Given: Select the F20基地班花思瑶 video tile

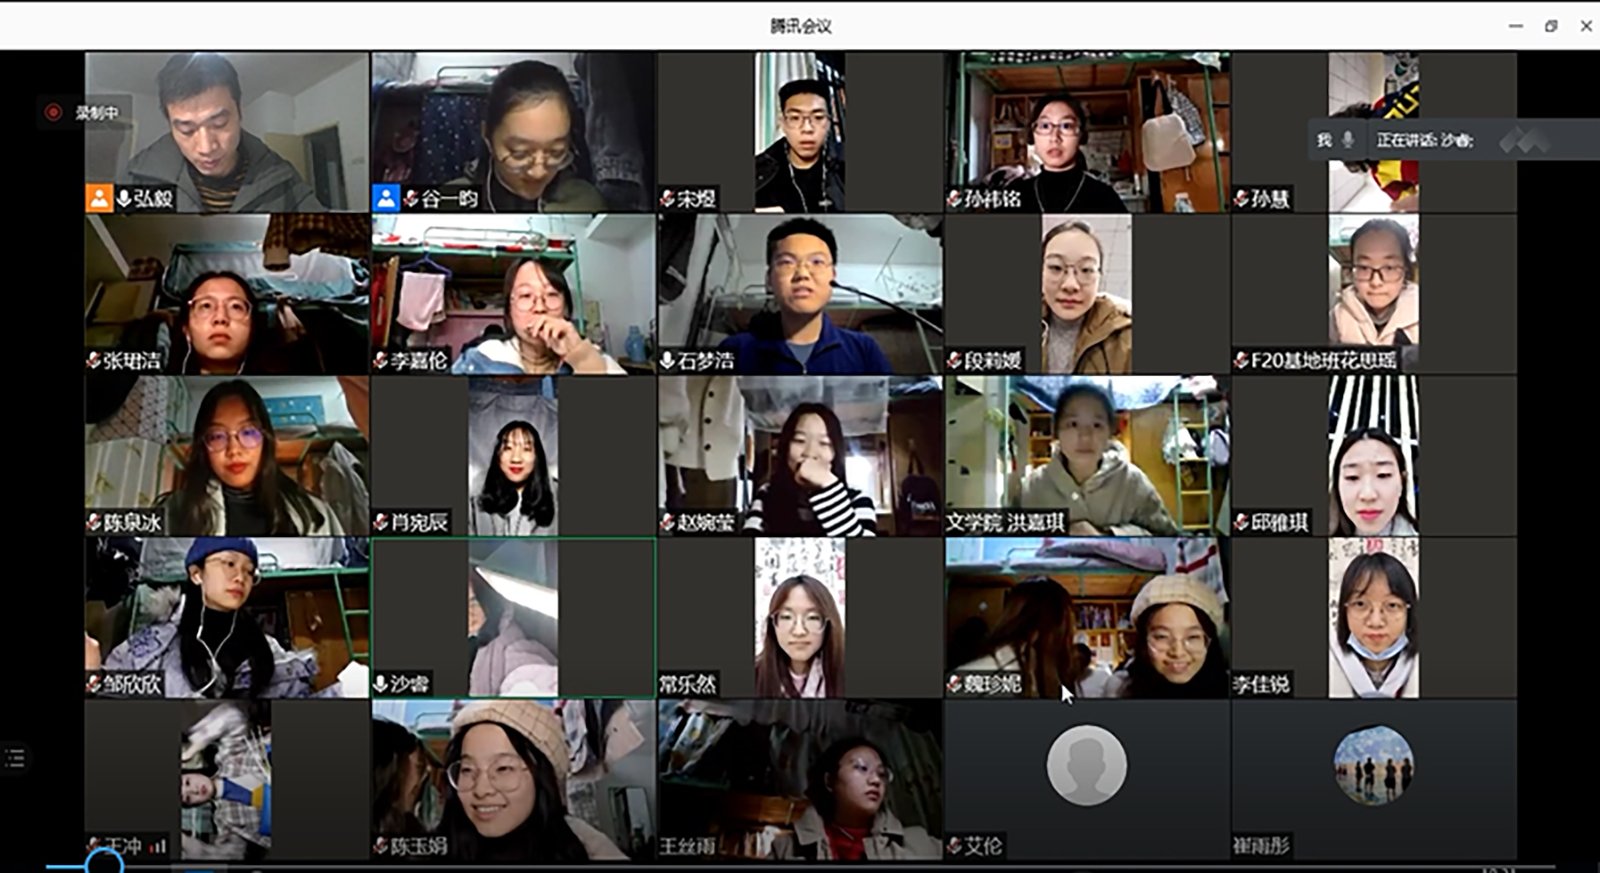Looking at the screenshot, I should pyautogui.click(x=1374, y=293).
